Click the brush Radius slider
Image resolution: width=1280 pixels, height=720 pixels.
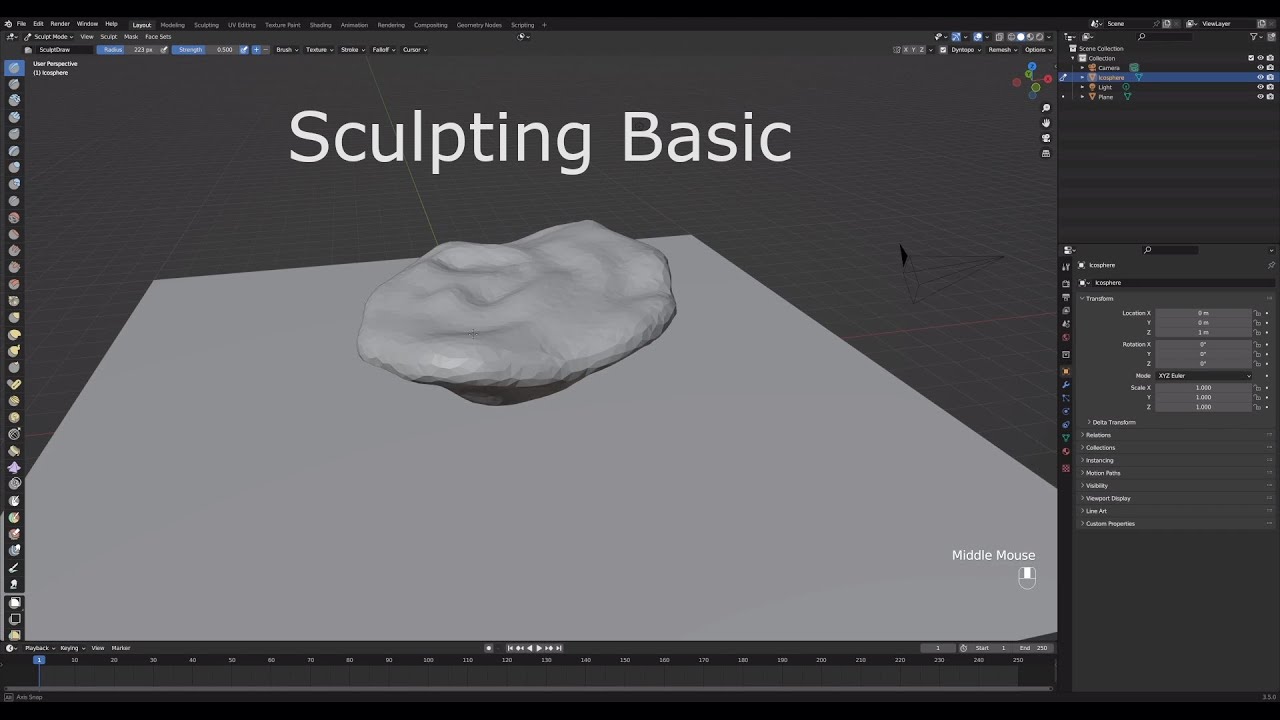point(127,49)
